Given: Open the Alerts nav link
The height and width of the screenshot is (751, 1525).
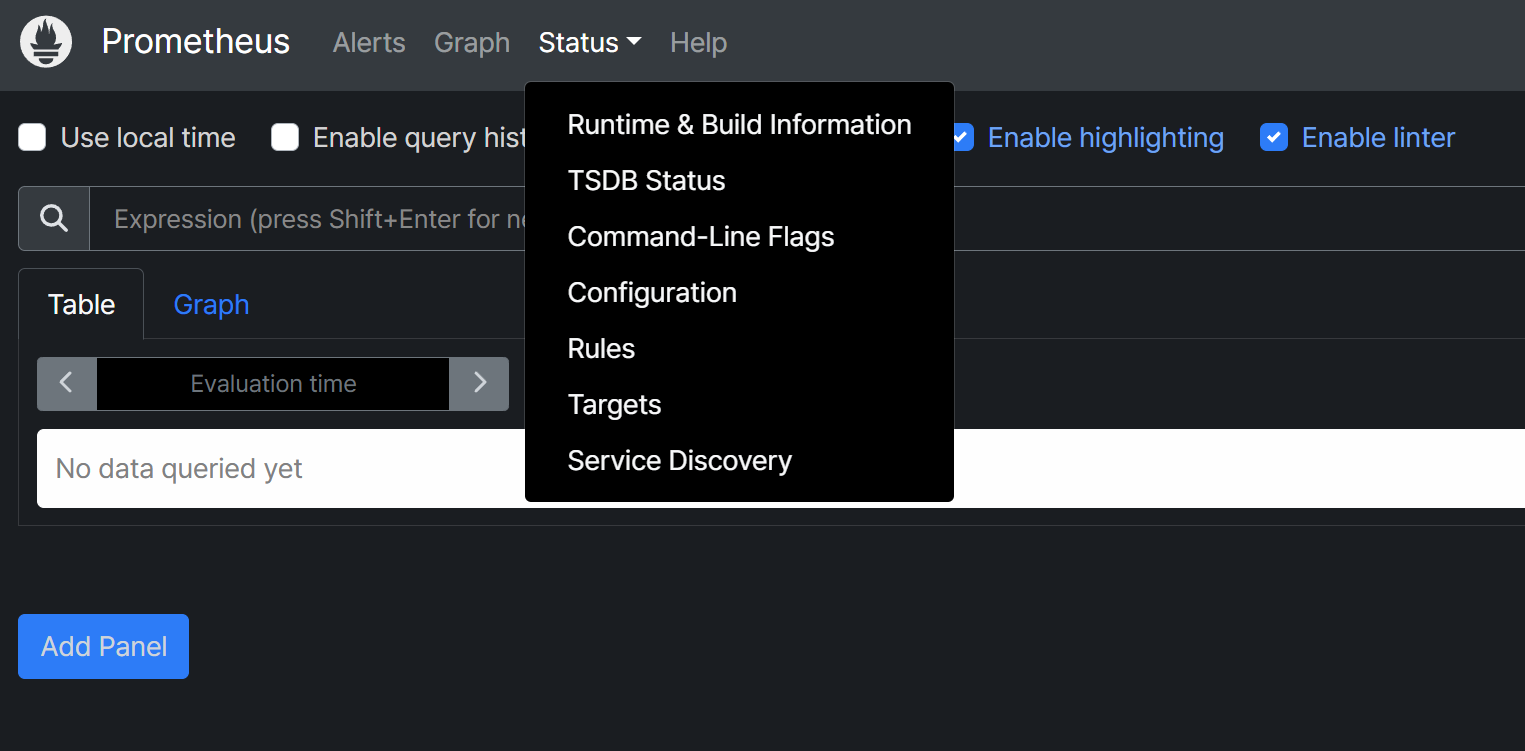Looking at the screenshot, I should (x=369, y=43).
